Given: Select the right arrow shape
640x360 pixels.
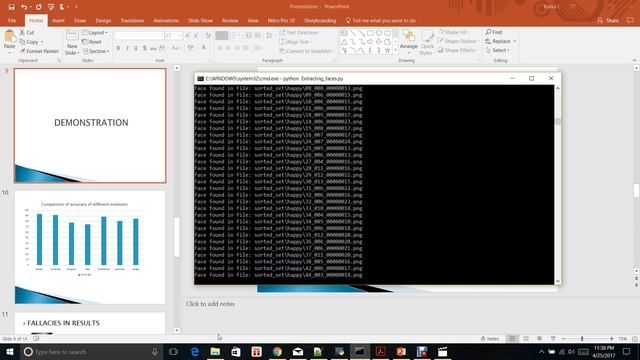Looking at the screenshot, I should pyautogui.click(x=370, y=42).
